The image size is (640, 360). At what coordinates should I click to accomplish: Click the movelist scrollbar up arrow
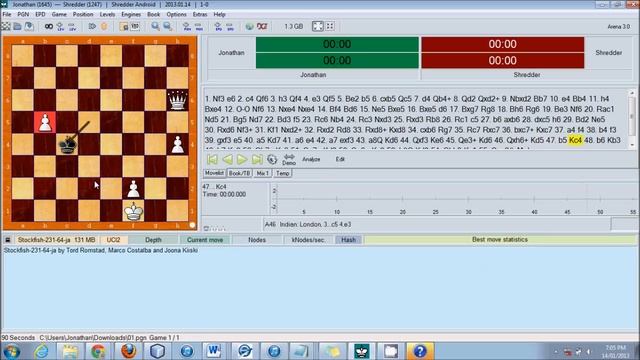[632, 93]
